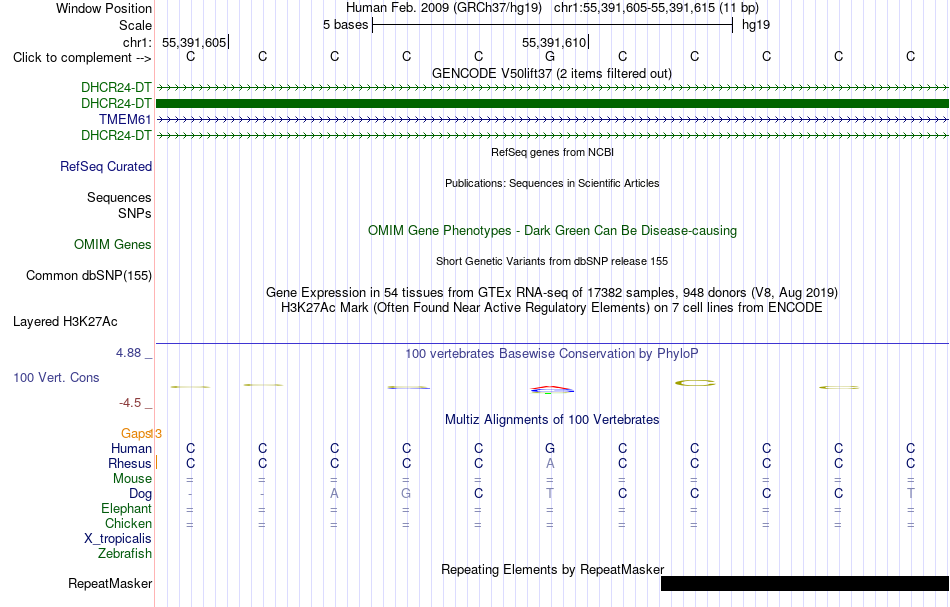
Task: Click the G base in the top sequence row
Action: [550, 57]
